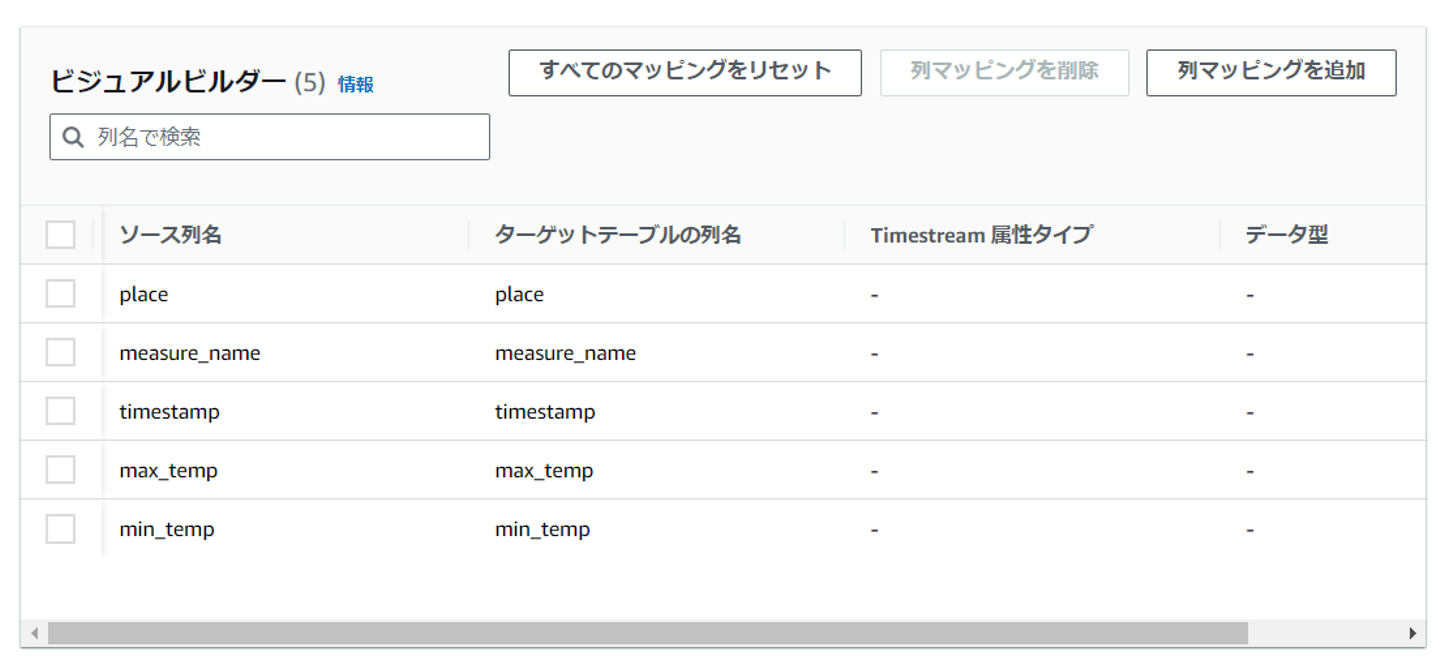This screenshot has height=668, width=1440.
Task: Click the timestamp target column cell
Action: (545, 412)
